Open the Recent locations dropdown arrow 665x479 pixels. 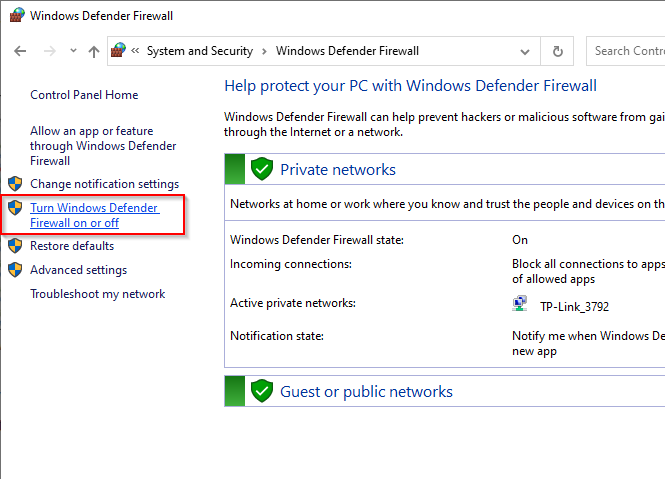[72, 51]
